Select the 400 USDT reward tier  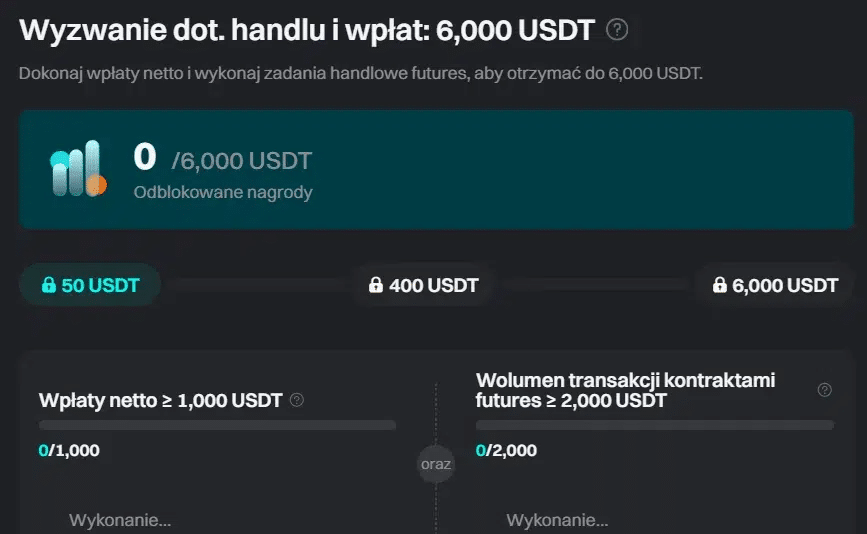[423, 285]
